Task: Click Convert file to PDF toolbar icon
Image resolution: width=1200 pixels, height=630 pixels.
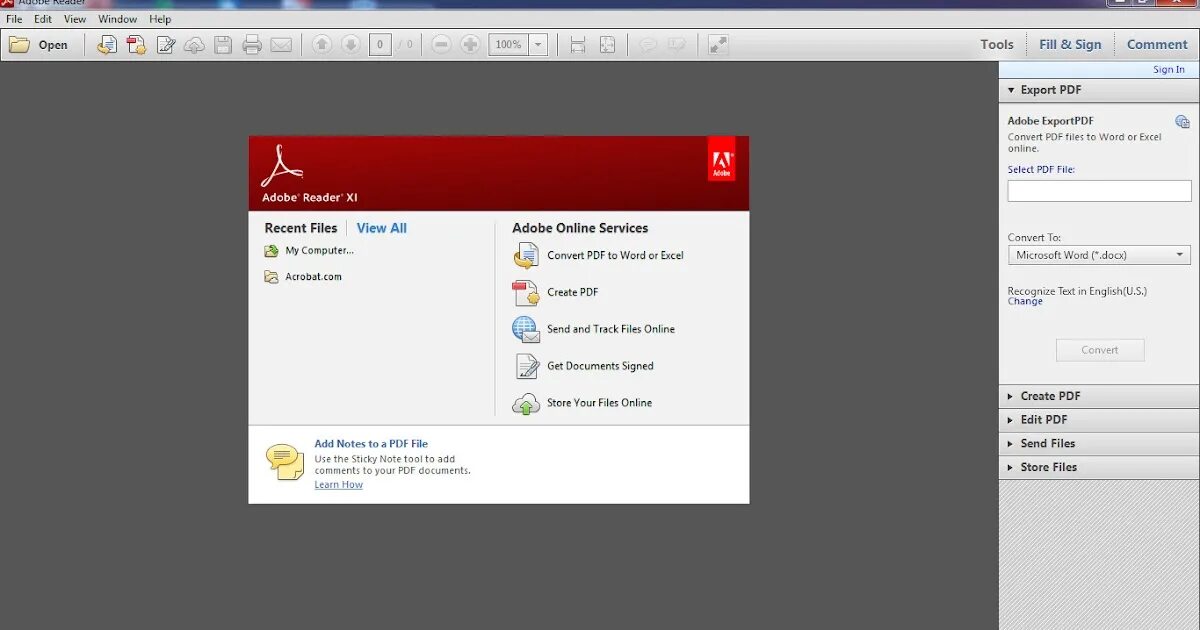Action: (x=107, y=45)
